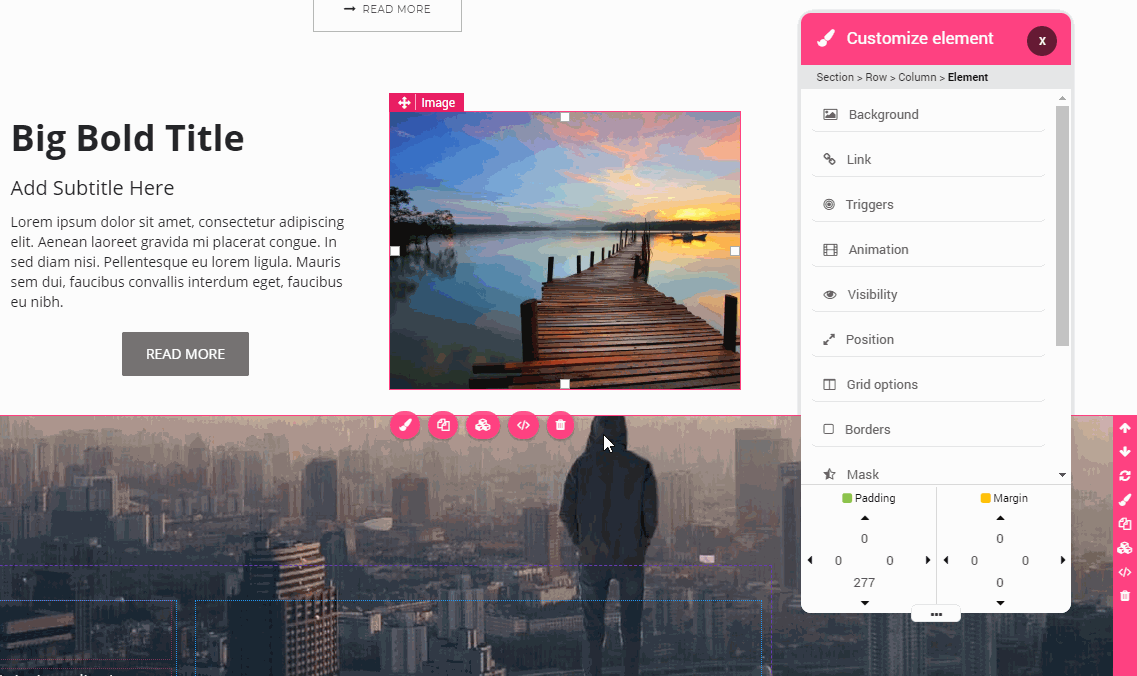Select Column in the breadcrumb navigation

917,77
